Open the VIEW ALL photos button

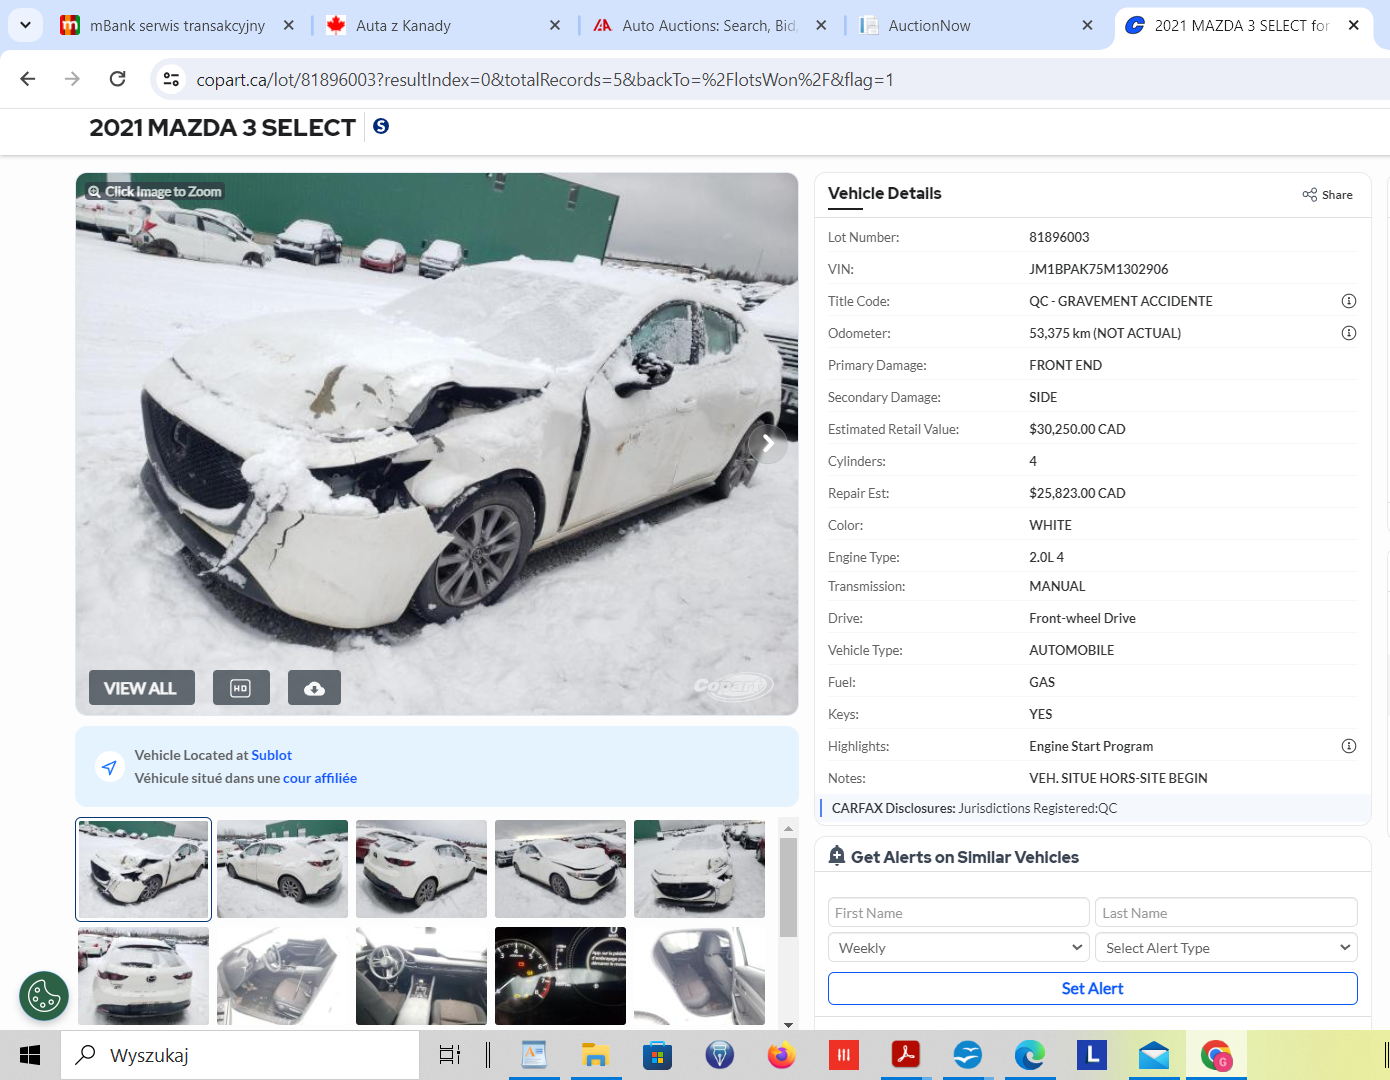(x=141, y=688)
